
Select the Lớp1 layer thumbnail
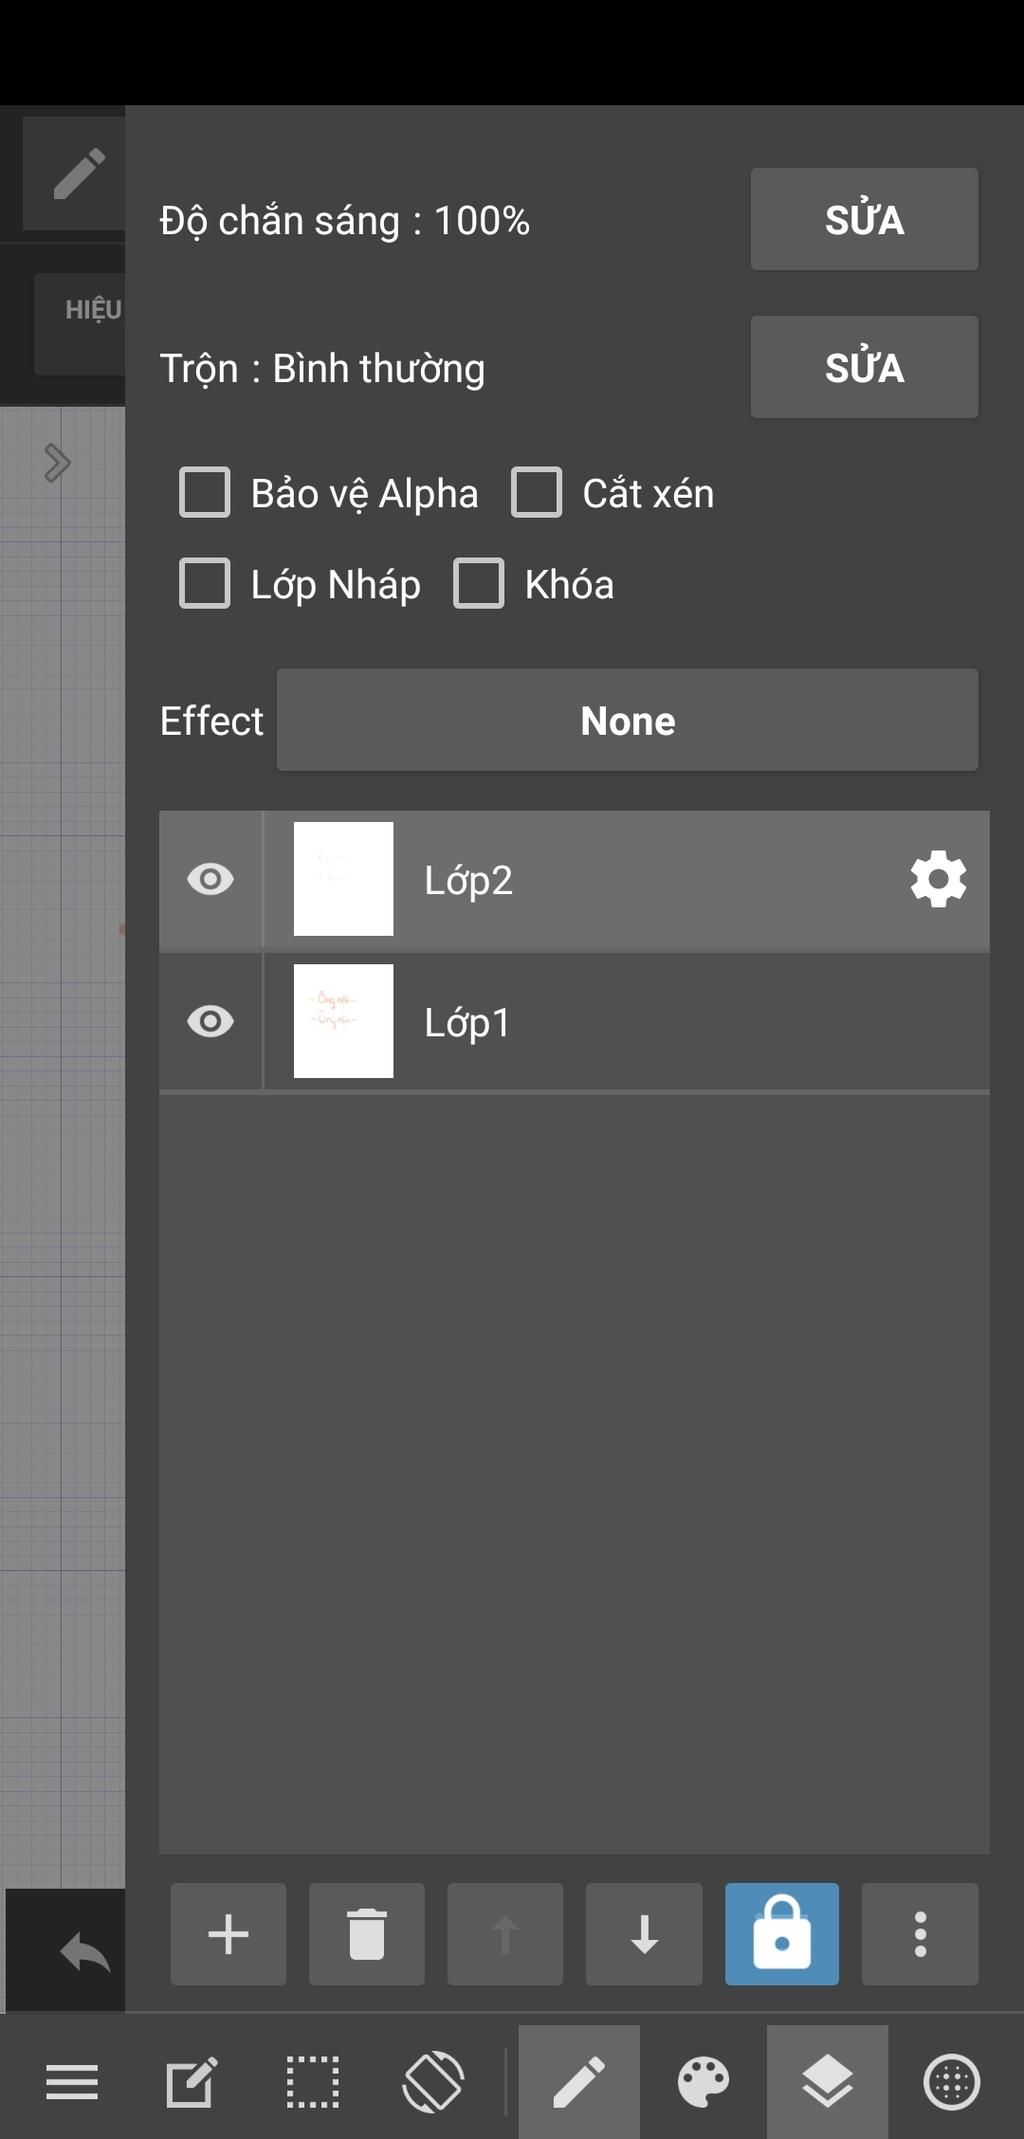tap(343, 1021)
